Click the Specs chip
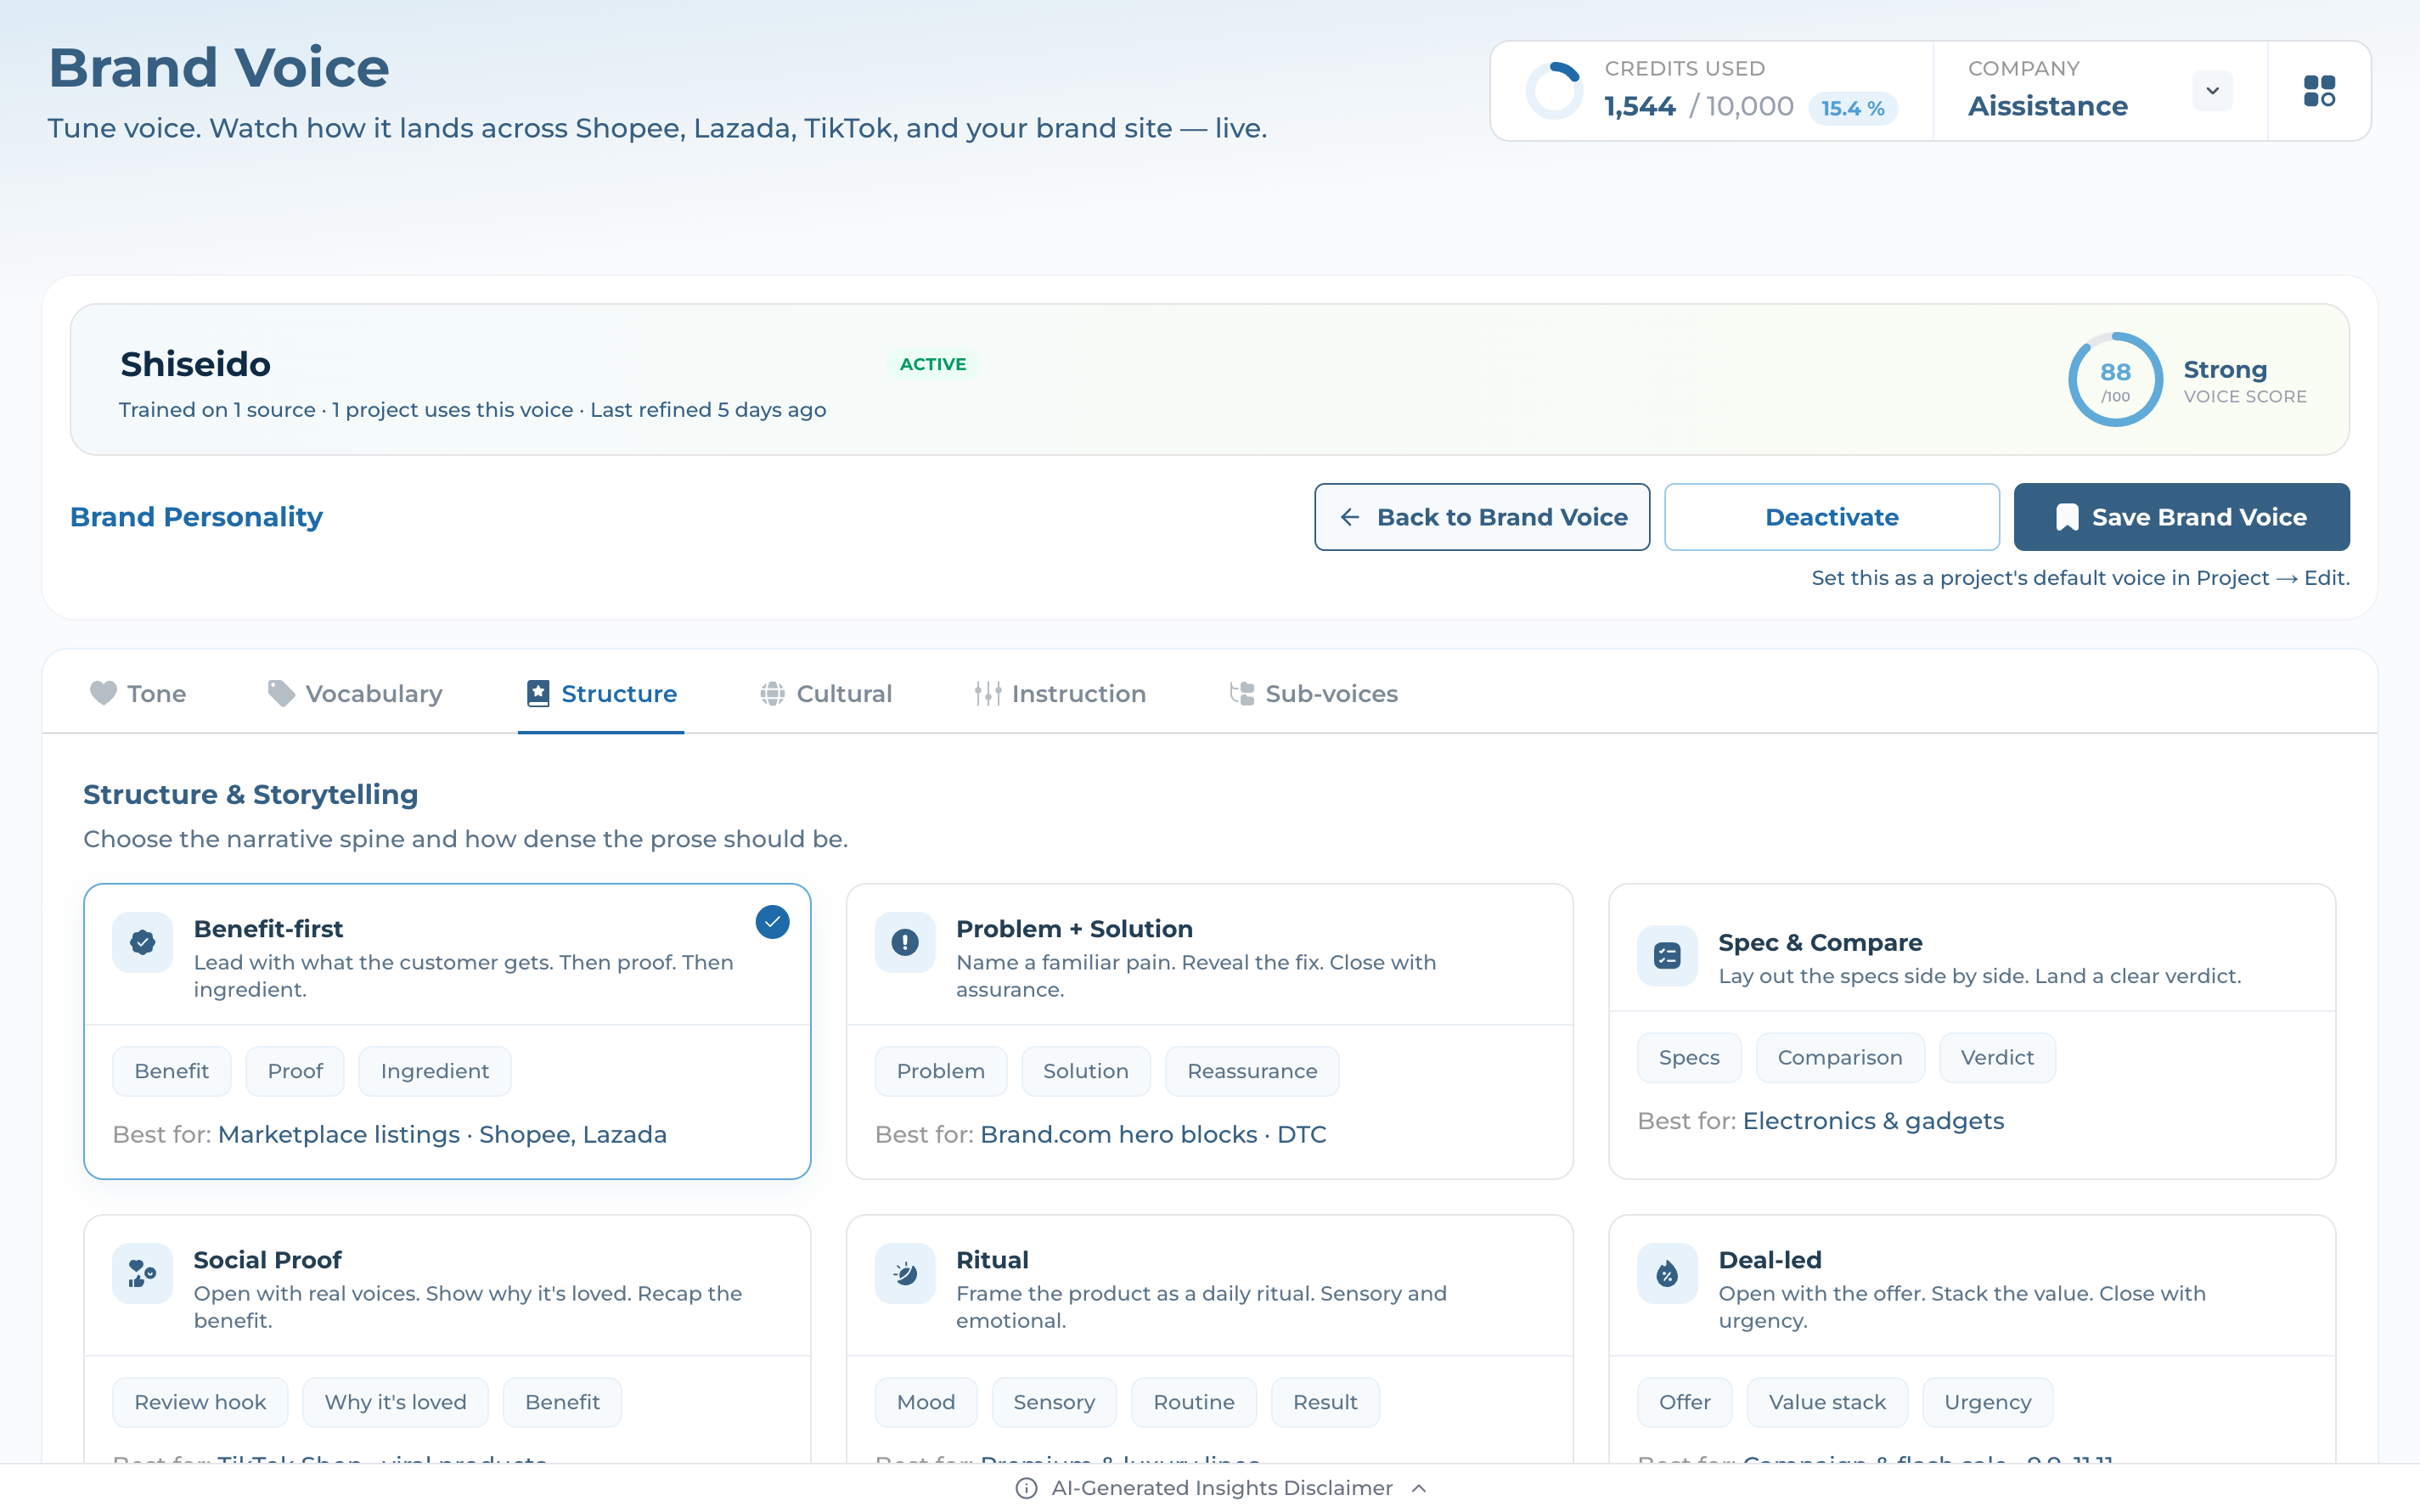Image resolution: width=2420 pixels, height=1512 pixels. [x=1689, y=1058]
